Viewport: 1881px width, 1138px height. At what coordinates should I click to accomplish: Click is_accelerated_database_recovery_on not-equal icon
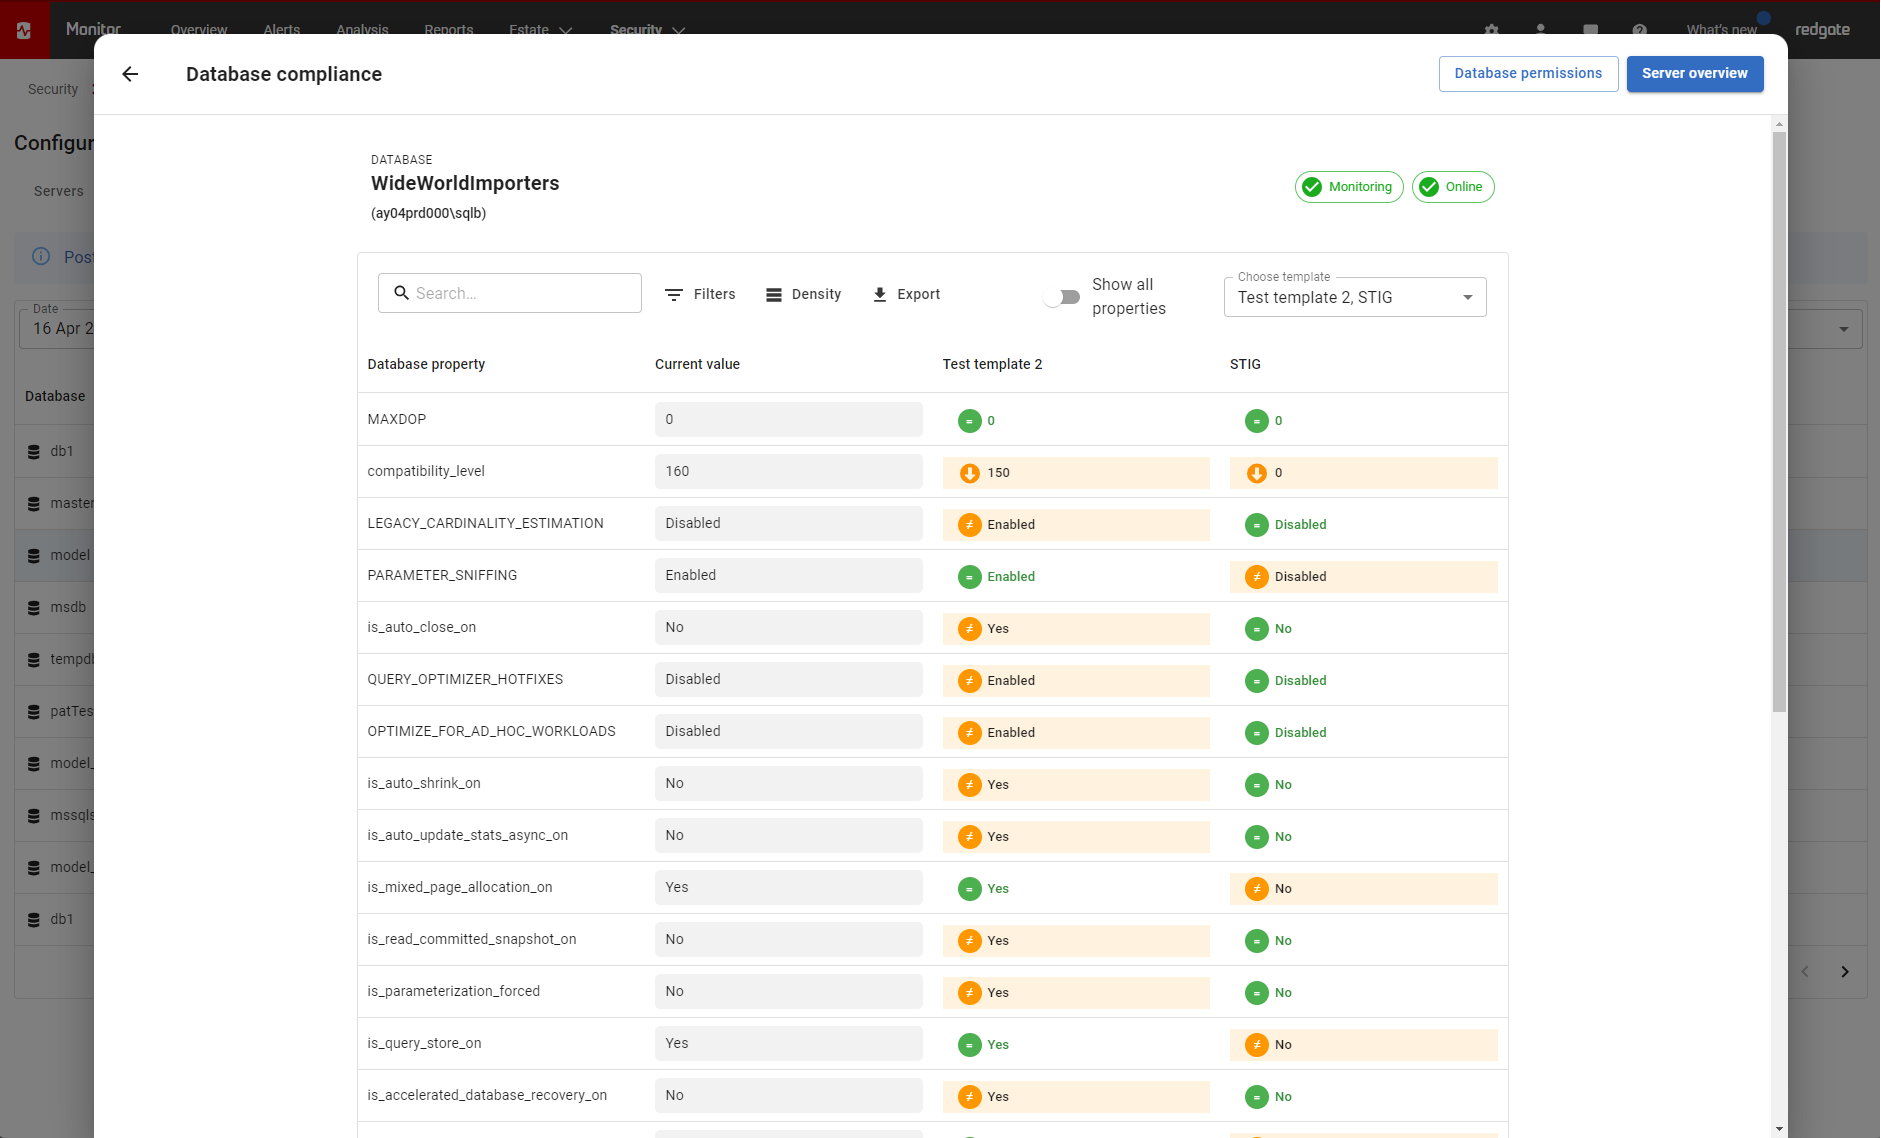(969, 1097)
